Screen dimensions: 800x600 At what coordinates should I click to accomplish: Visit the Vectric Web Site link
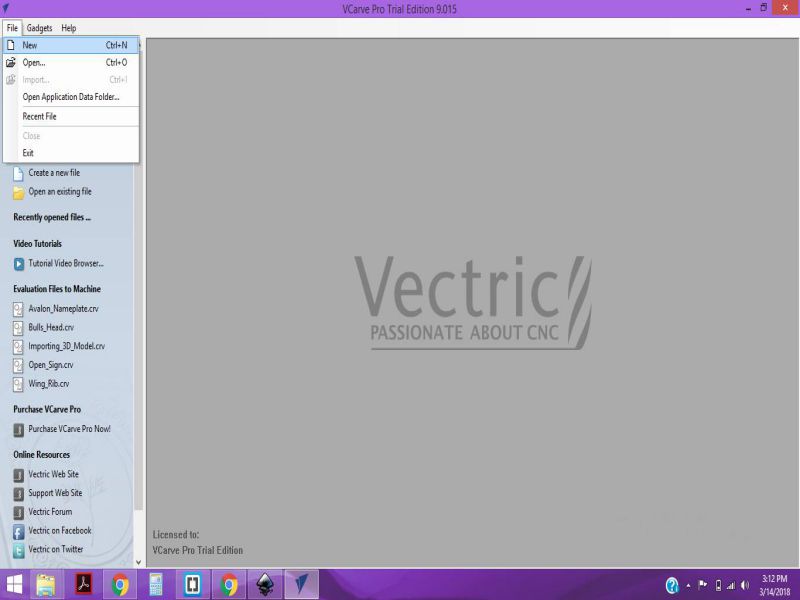[54, 474]
